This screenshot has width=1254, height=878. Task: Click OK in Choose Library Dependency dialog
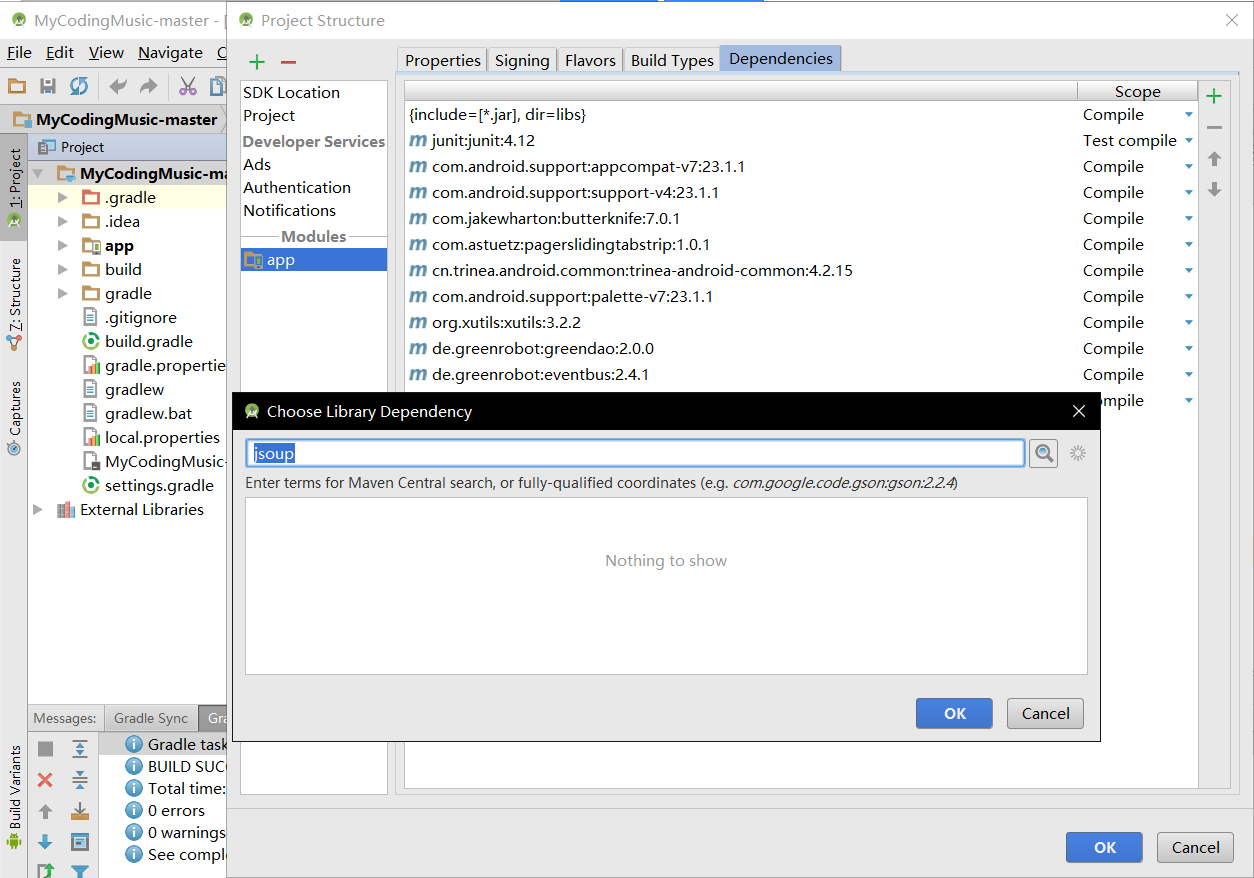coord(954,713)
